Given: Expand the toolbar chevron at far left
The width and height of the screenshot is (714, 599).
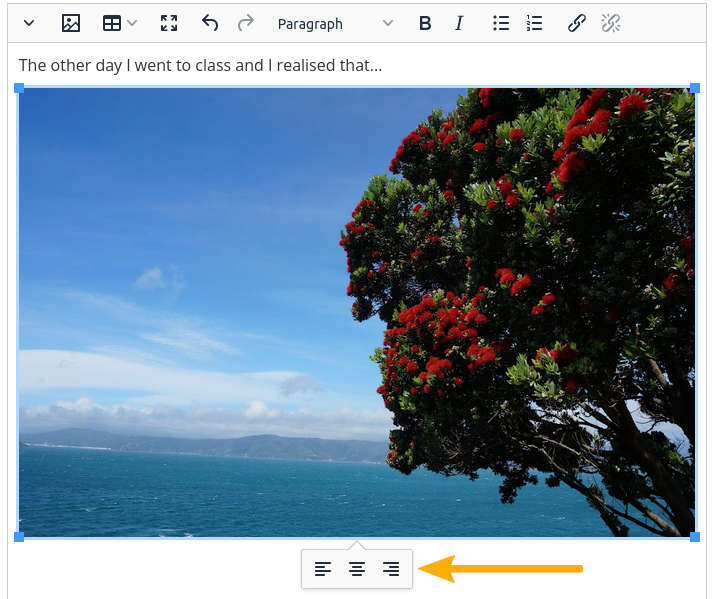Looking at the screenshot, I should [28, 23].
